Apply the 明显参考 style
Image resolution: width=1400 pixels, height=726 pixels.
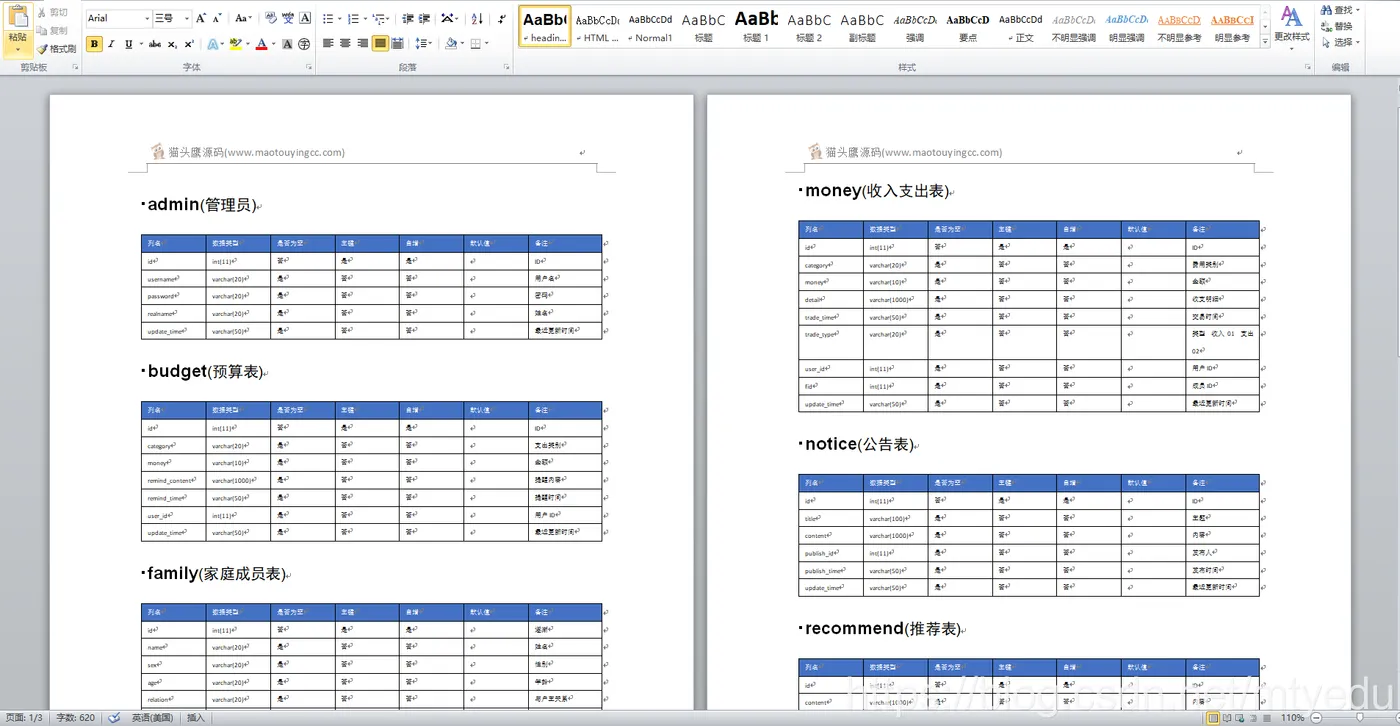coord(1231,26)
